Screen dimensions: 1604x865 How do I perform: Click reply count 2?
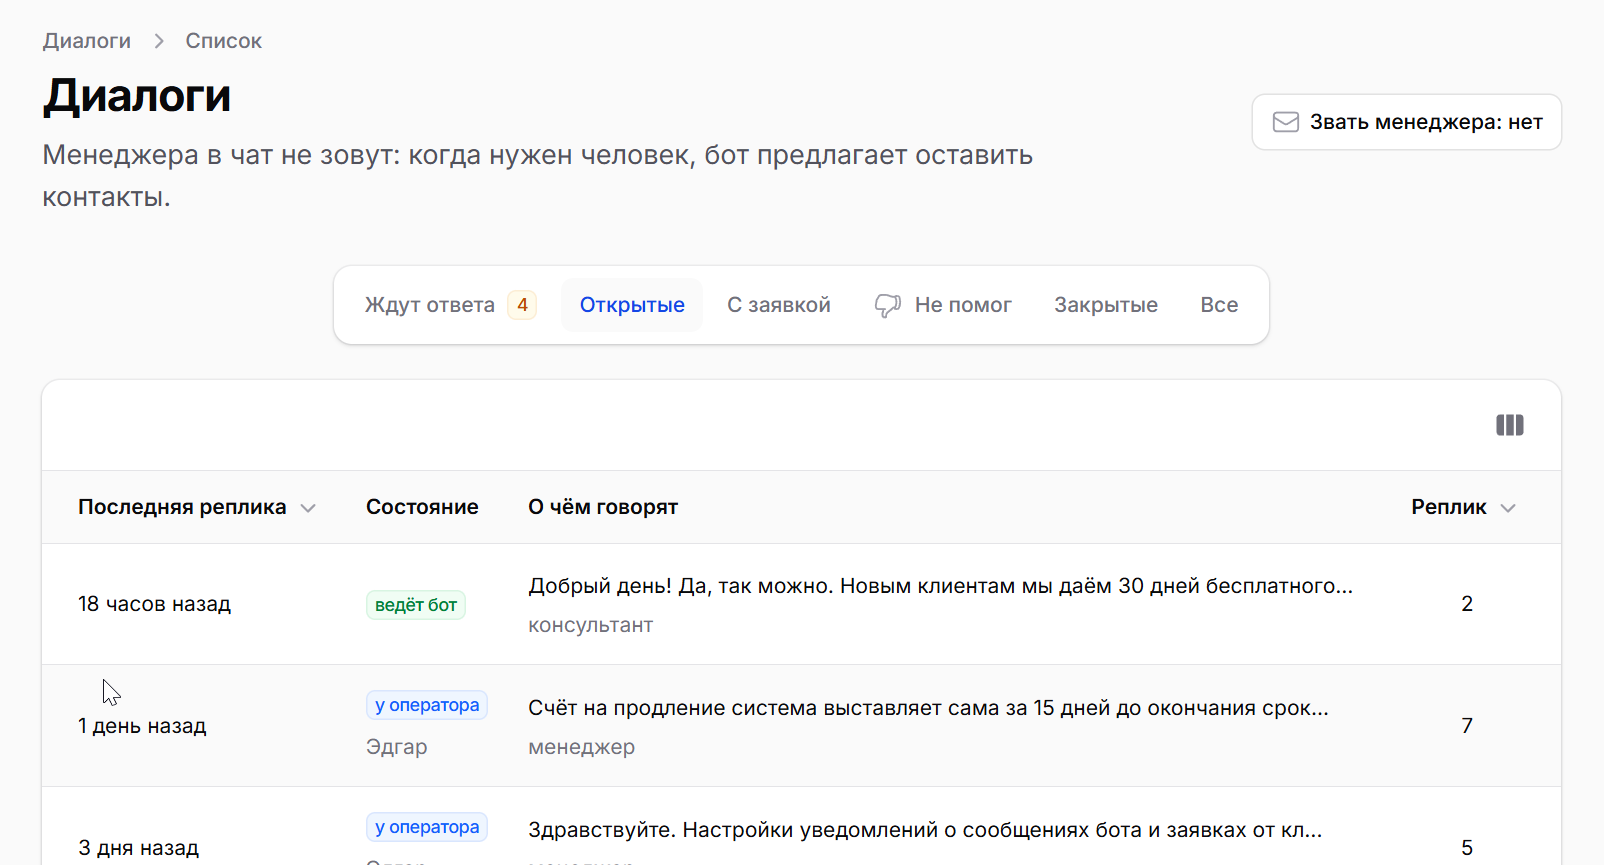click(1467, 604)
